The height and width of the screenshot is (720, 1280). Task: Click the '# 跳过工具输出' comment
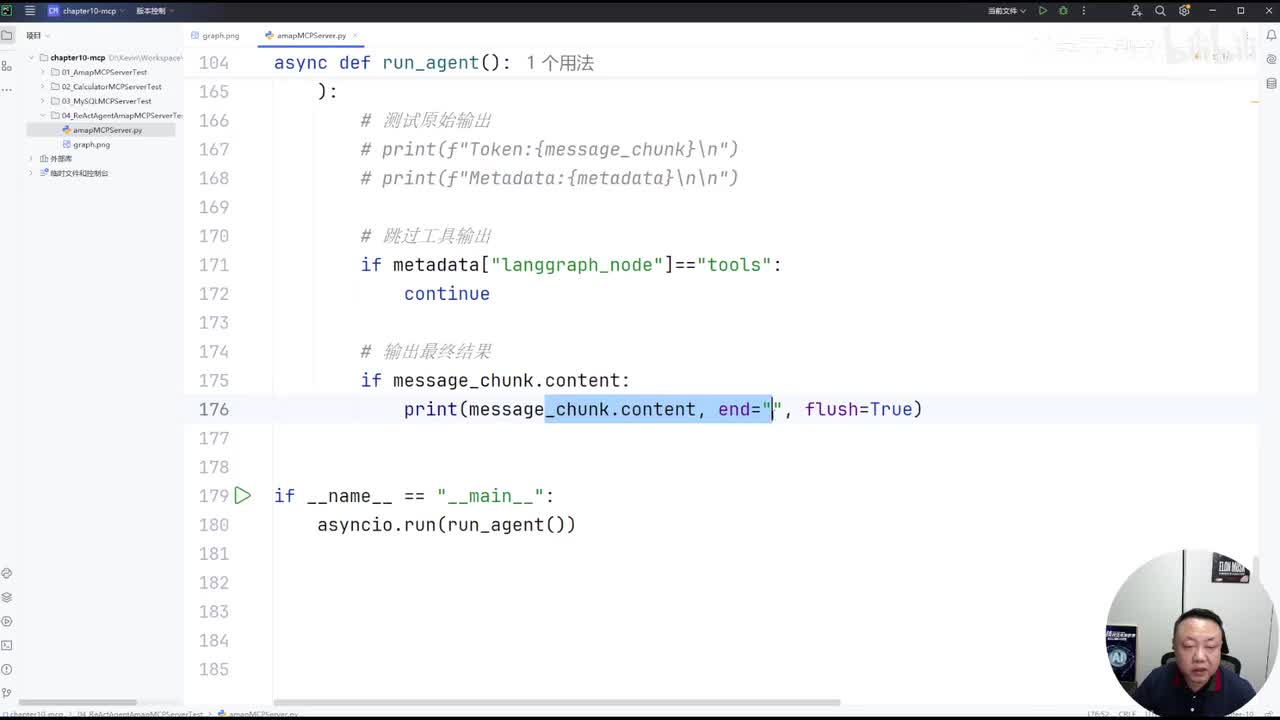426,236
